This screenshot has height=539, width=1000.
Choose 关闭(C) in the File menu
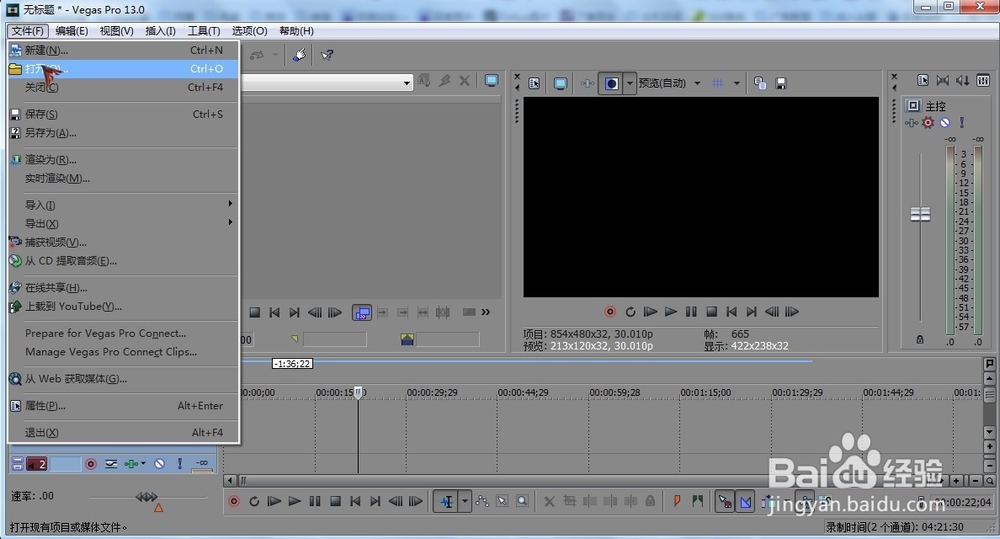(124, 87)
